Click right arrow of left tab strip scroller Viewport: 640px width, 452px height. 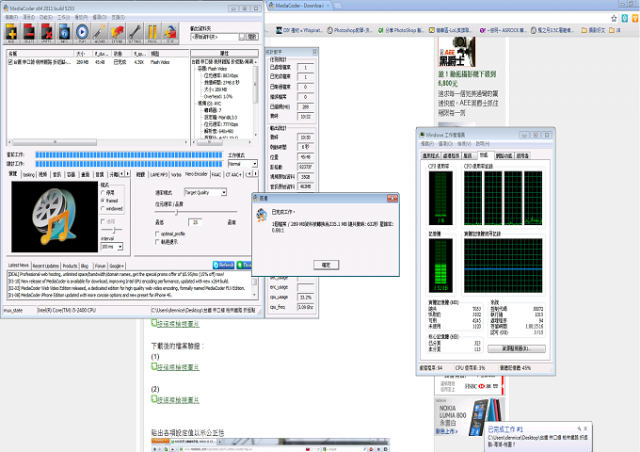[128, 174]
